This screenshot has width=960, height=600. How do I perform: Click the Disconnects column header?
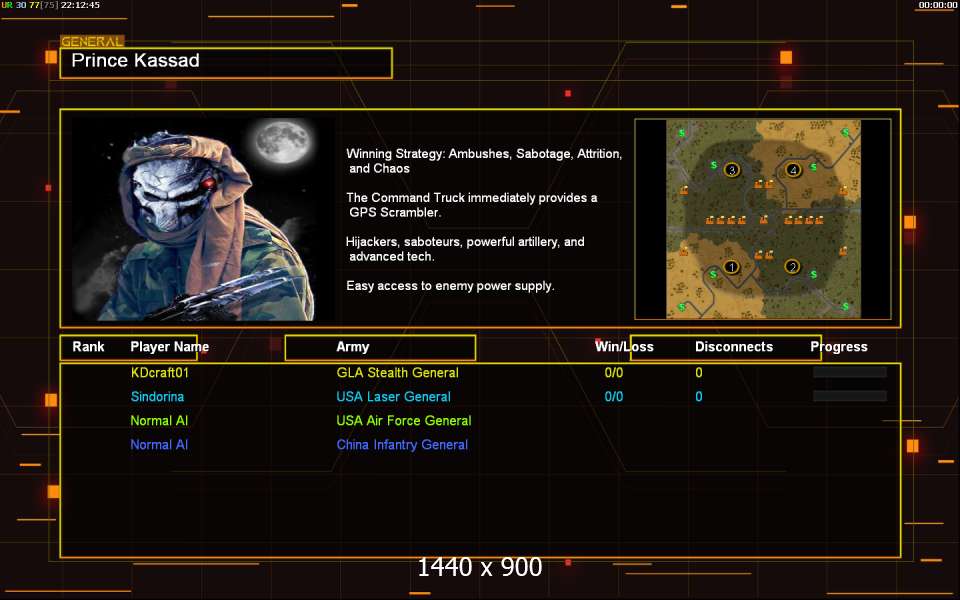tap(734, 347)
